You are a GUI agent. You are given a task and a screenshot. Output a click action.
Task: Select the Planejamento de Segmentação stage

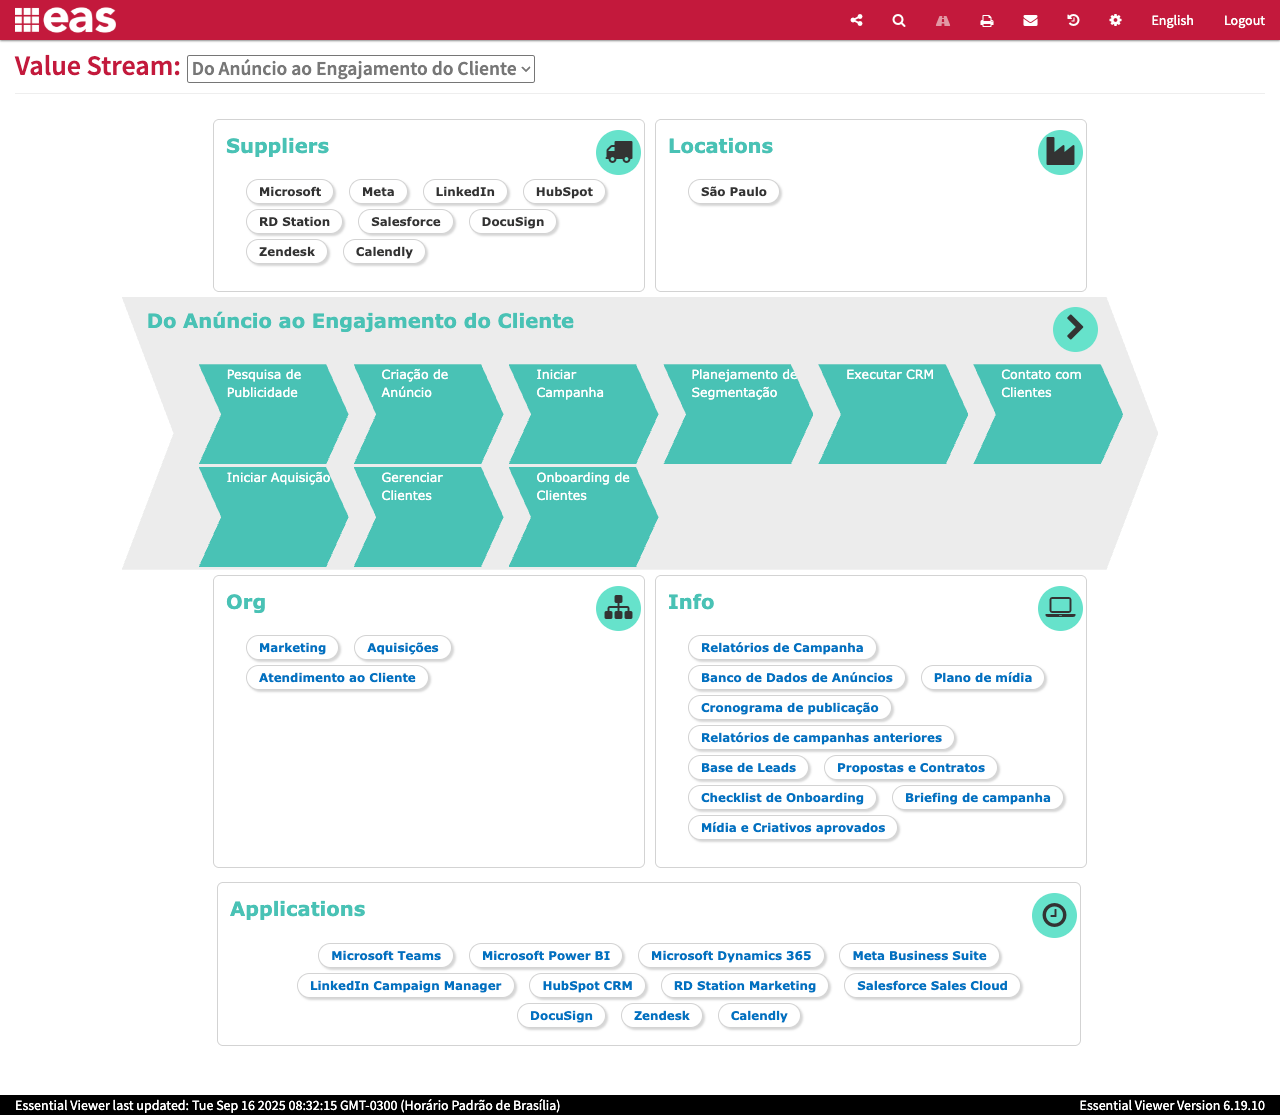[x=738, y=414]
